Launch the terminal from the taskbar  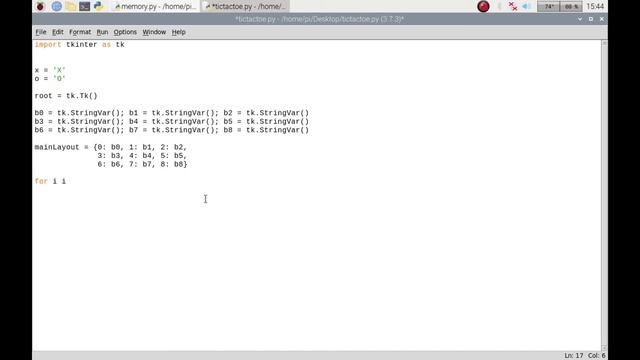[x=84, y=6]
